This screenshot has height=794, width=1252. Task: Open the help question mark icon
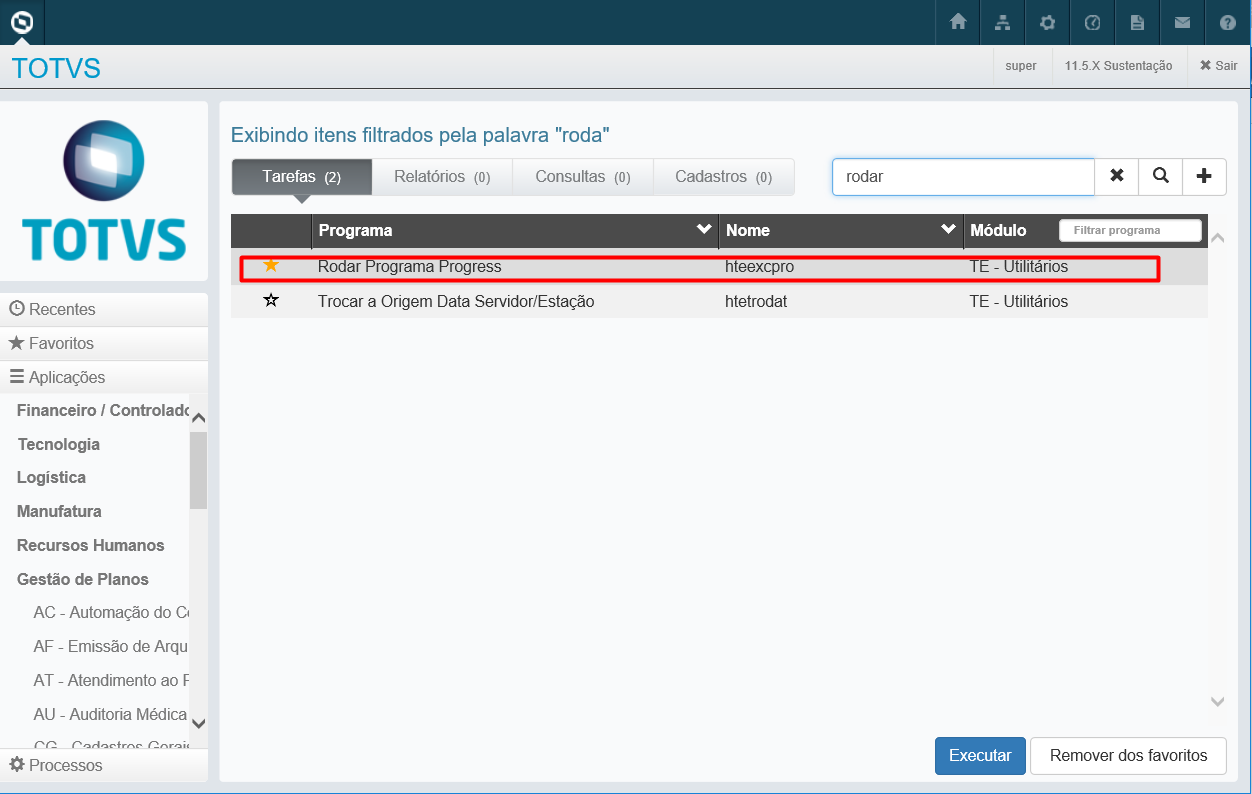point(1228,22)
